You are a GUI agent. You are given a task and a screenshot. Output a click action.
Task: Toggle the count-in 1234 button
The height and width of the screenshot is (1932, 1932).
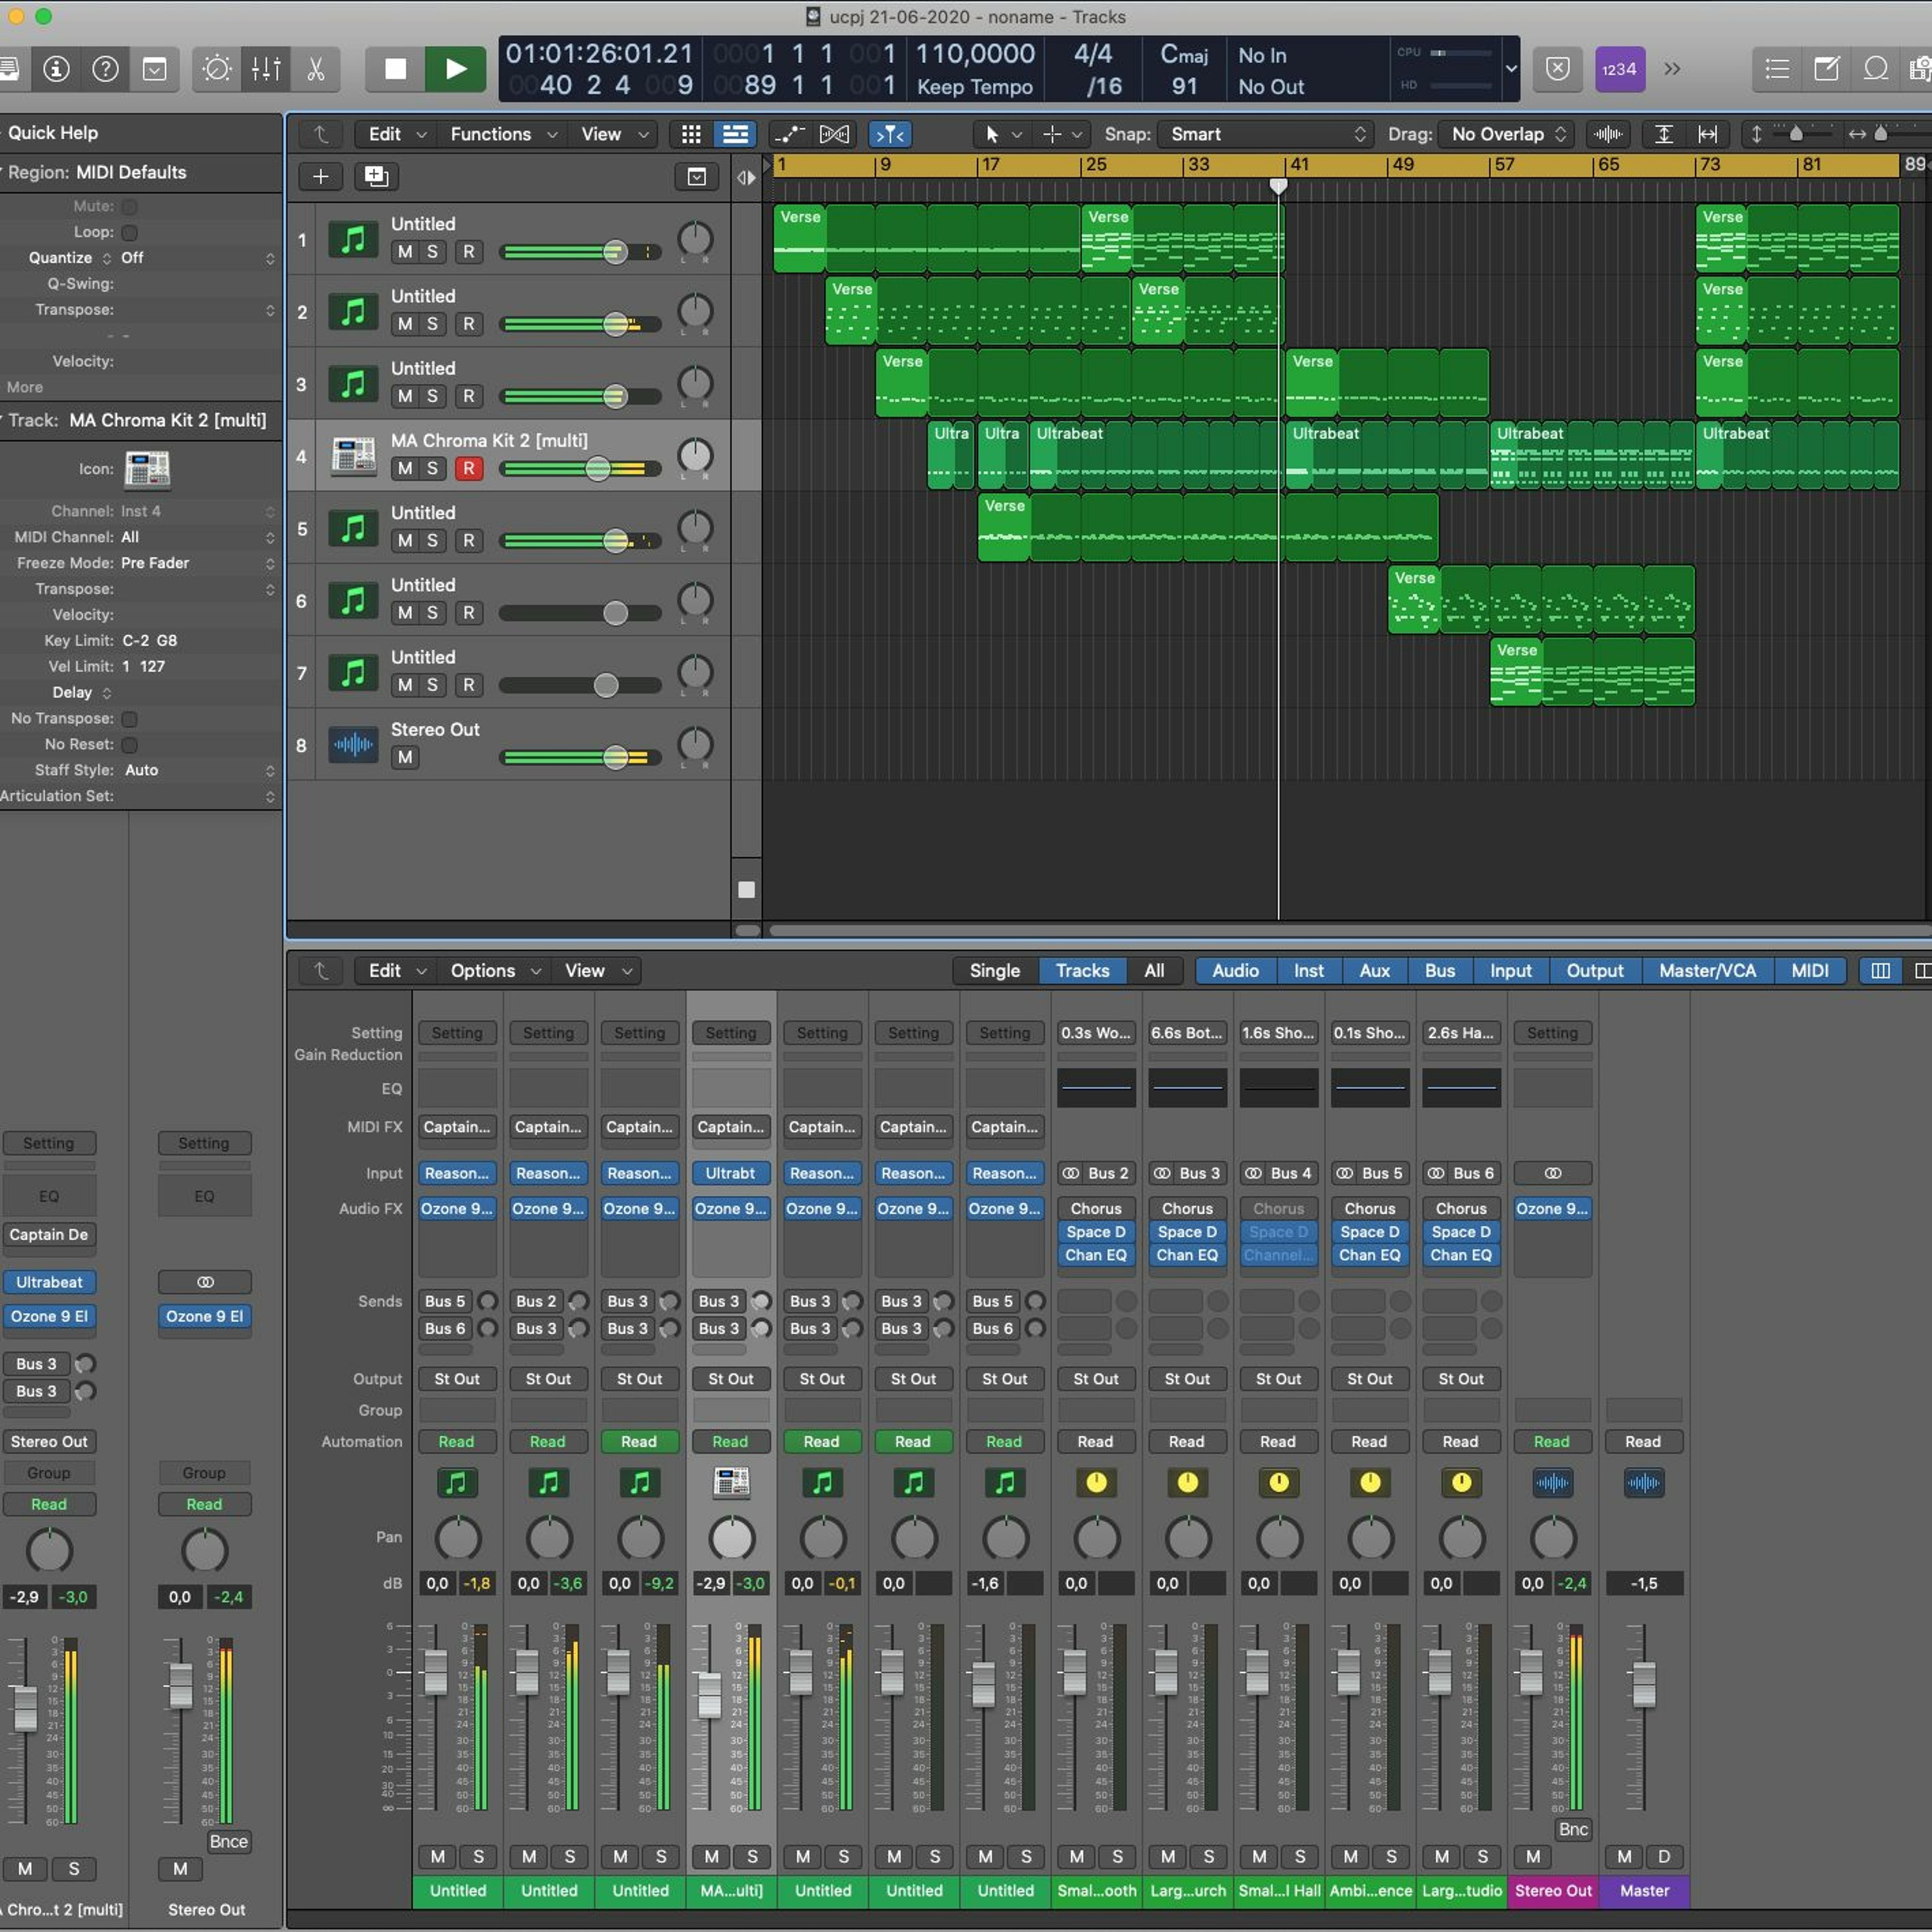pos(1619,69)
